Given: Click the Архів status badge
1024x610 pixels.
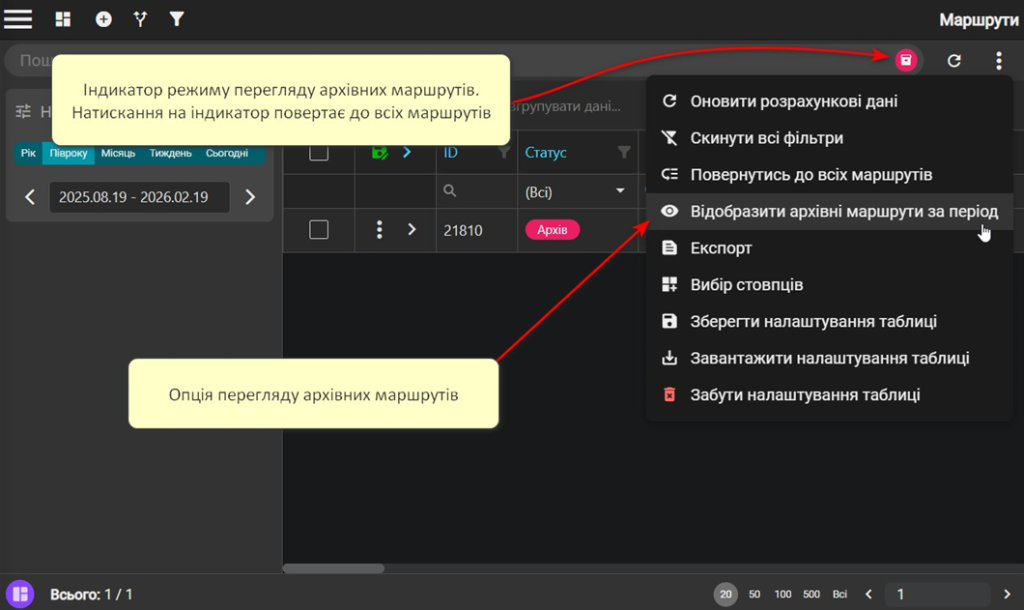Looking at the screenshot, I should (x=552, y=230).
